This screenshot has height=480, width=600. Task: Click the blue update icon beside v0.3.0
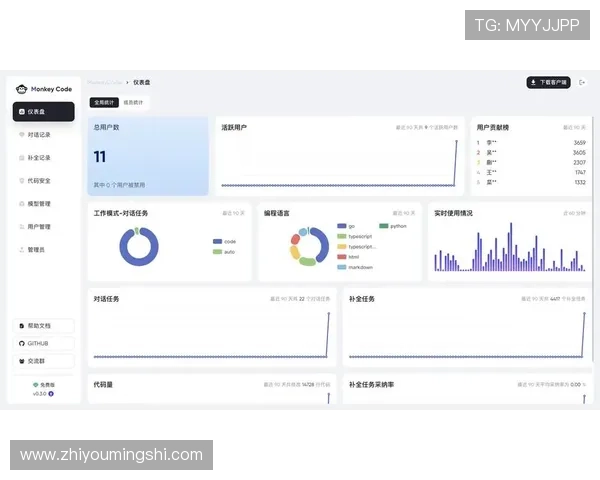[51, 393]
